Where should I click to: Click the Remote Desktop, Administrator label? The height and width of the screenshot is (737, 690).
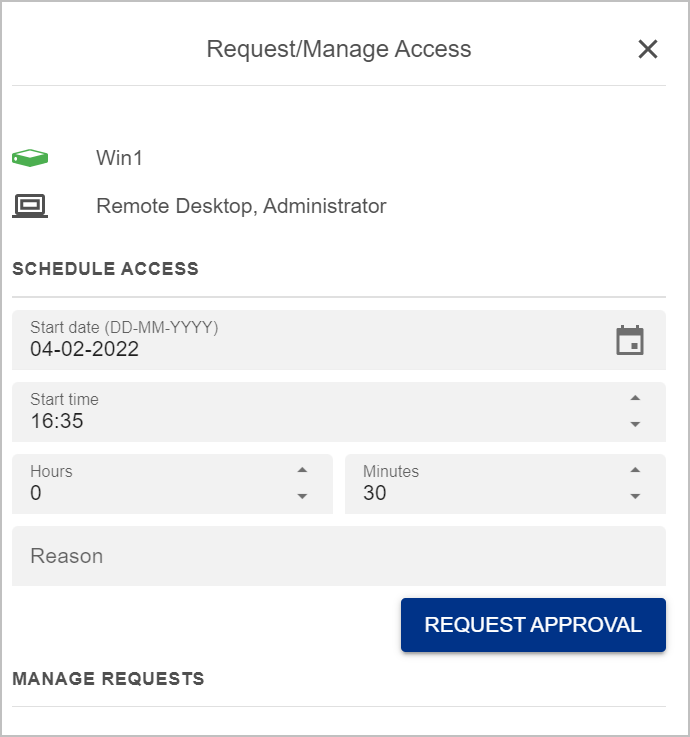coord(241,206)
